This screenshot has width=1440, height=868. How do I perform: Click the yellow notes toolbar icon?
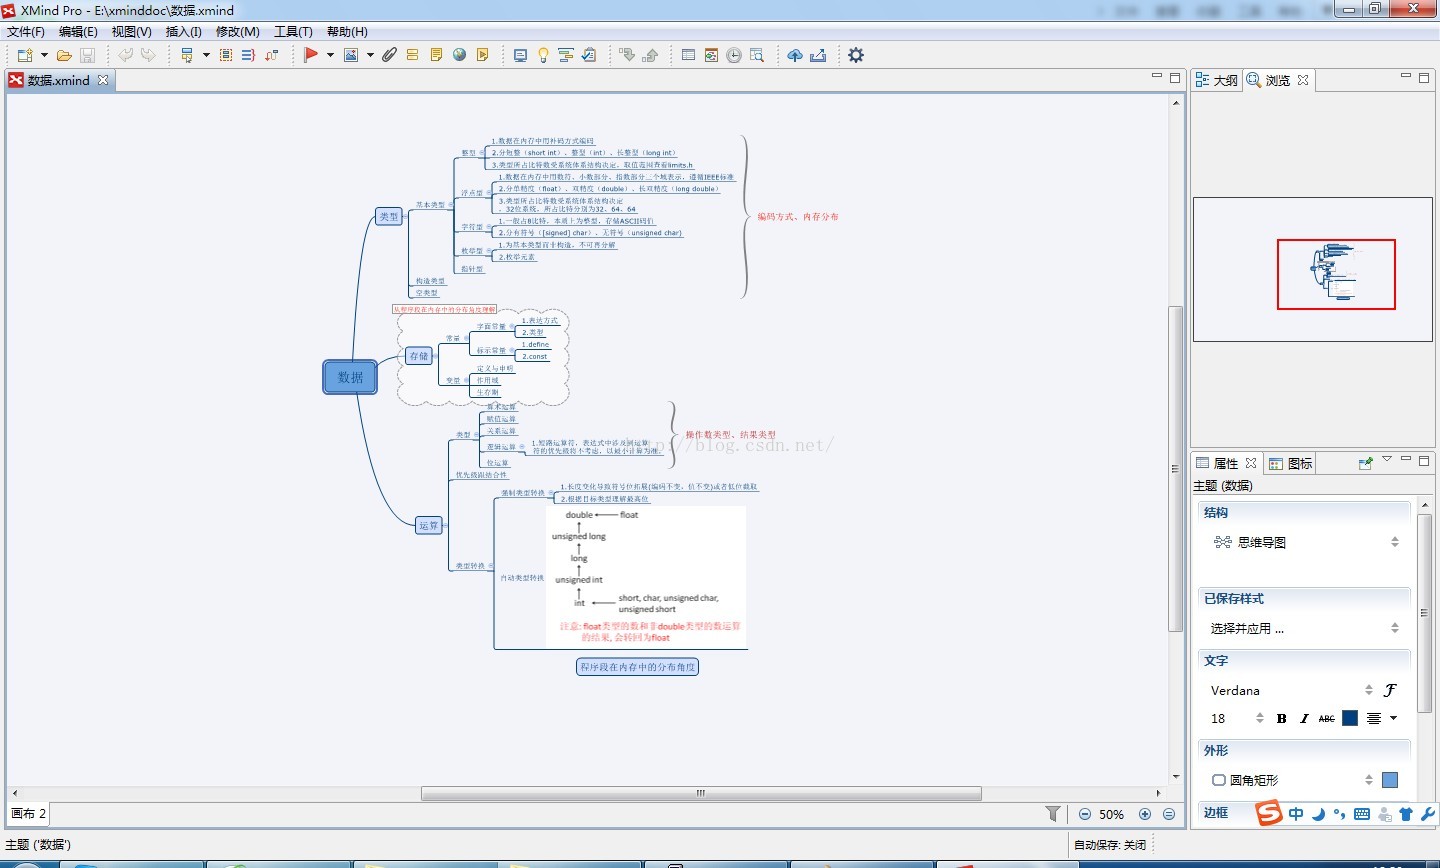436,55
